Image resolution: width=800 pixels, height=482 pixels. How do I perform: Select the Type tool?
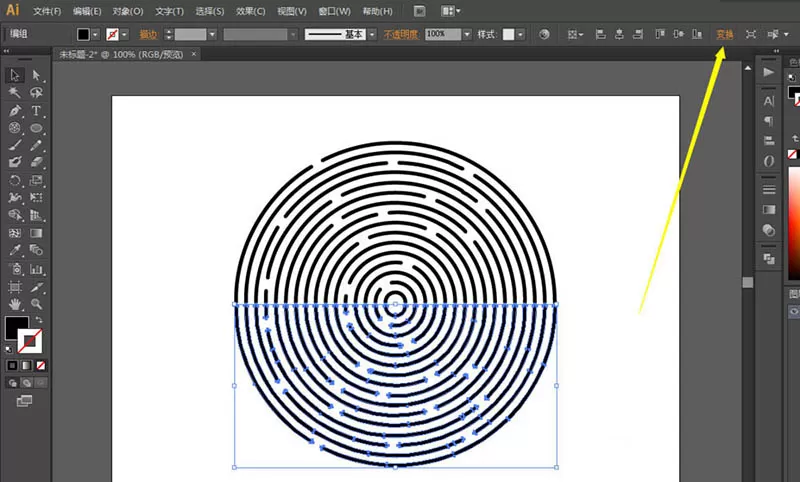pos(36,110)
